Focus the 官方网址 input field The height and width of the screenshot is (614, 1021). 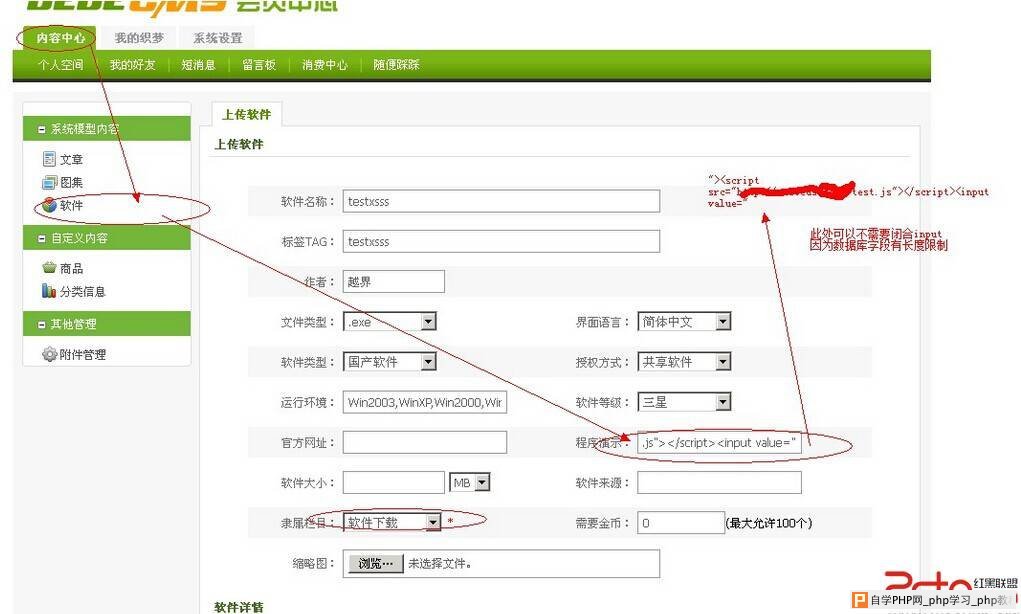425,442
